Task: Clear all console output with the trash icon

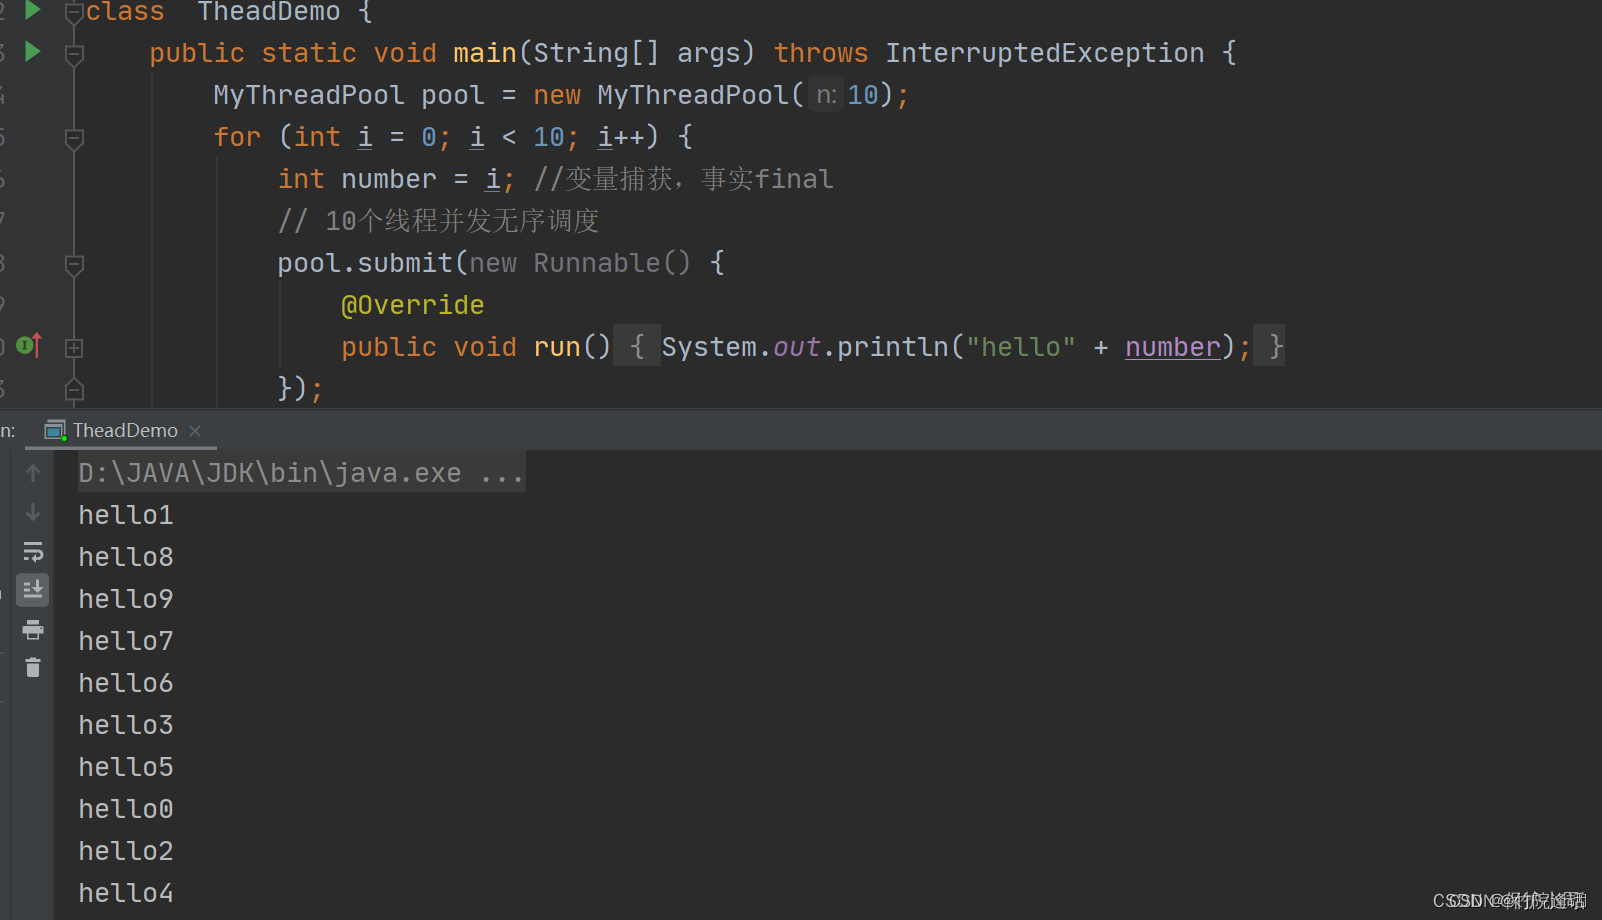Action: click(x=33, y=667)
